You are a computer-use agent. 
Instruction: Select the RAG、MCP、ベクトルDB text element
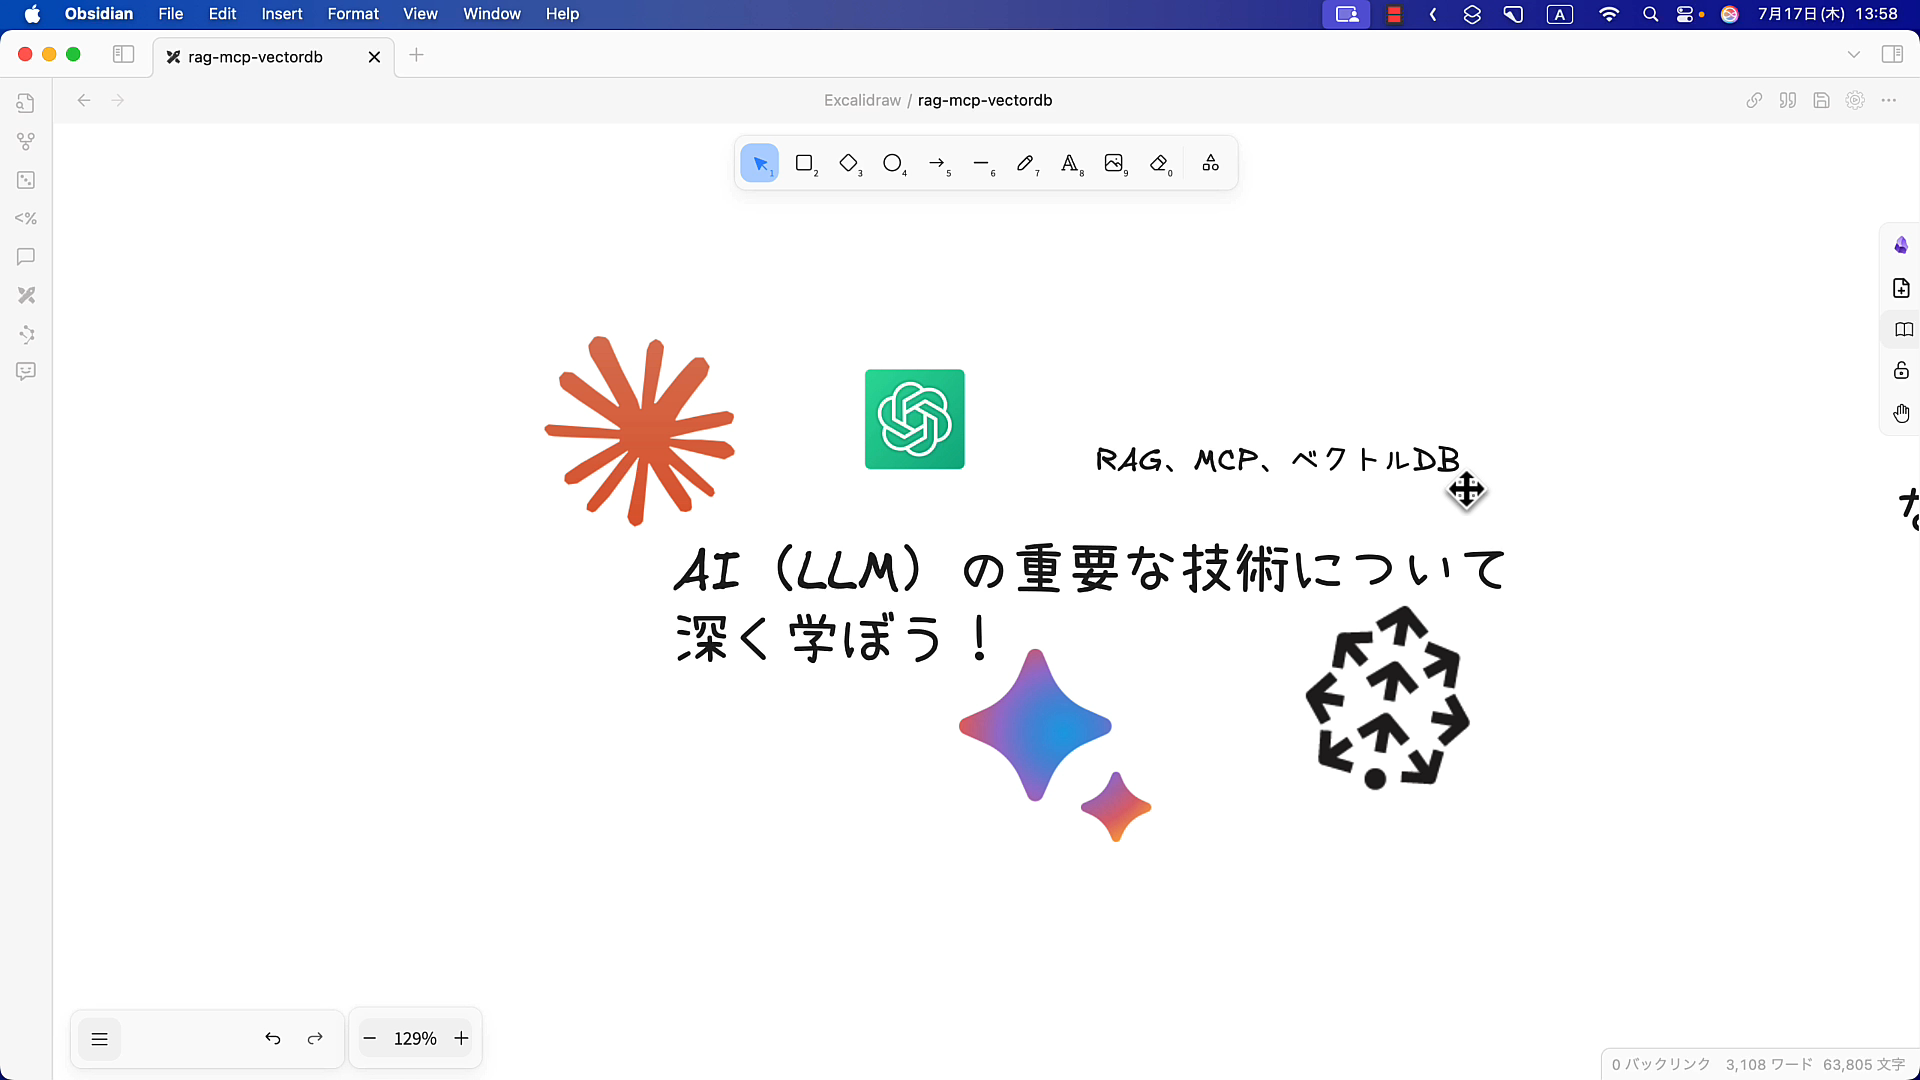tap(1278, 460)
